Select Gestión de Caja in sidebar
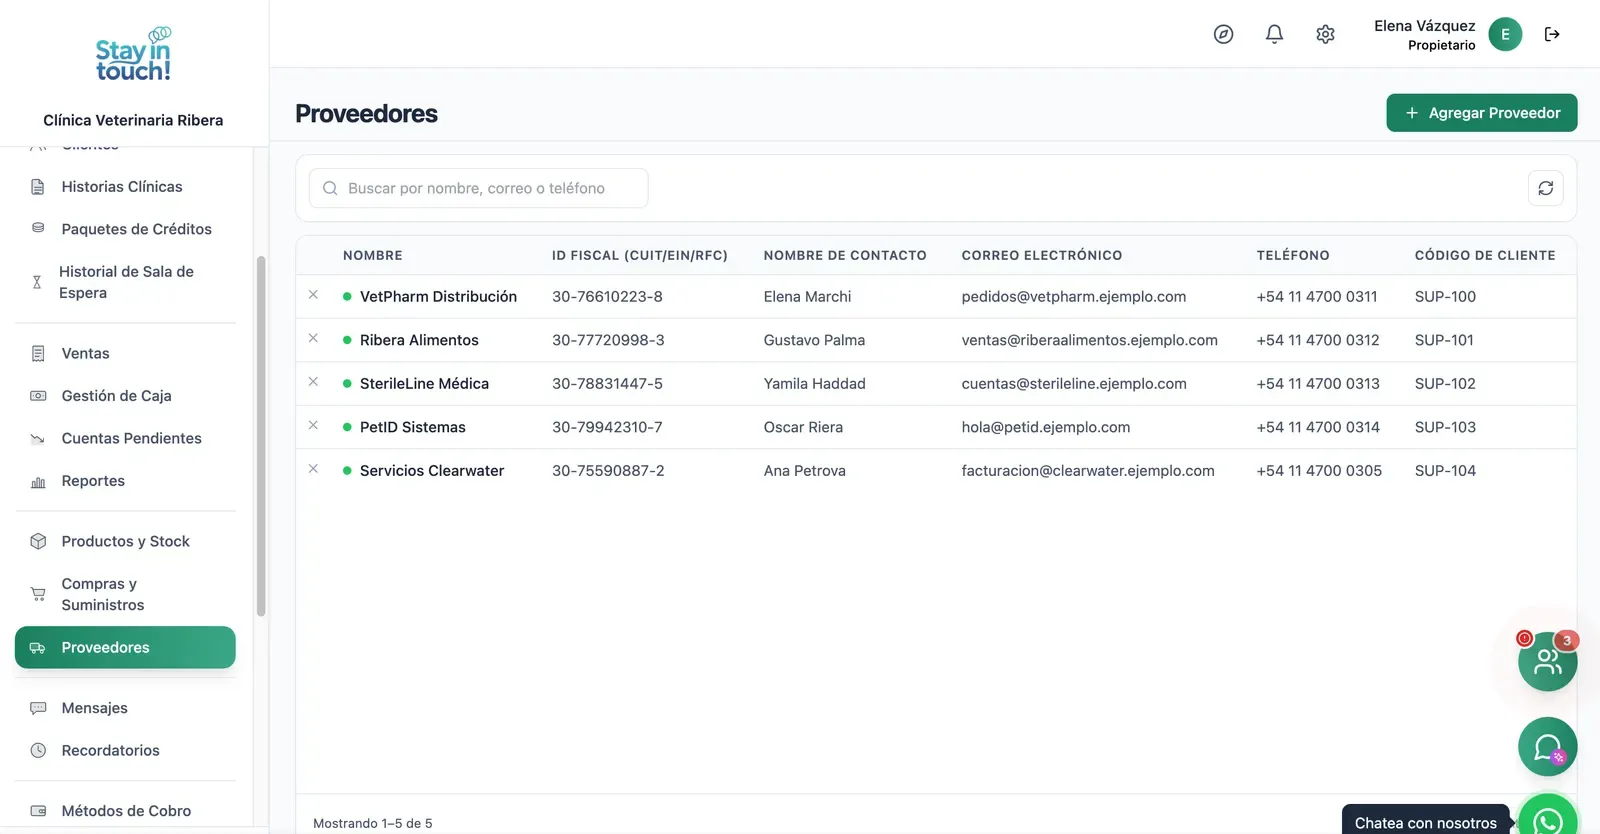Viewport: 1600px width, 834px height. 125,396
